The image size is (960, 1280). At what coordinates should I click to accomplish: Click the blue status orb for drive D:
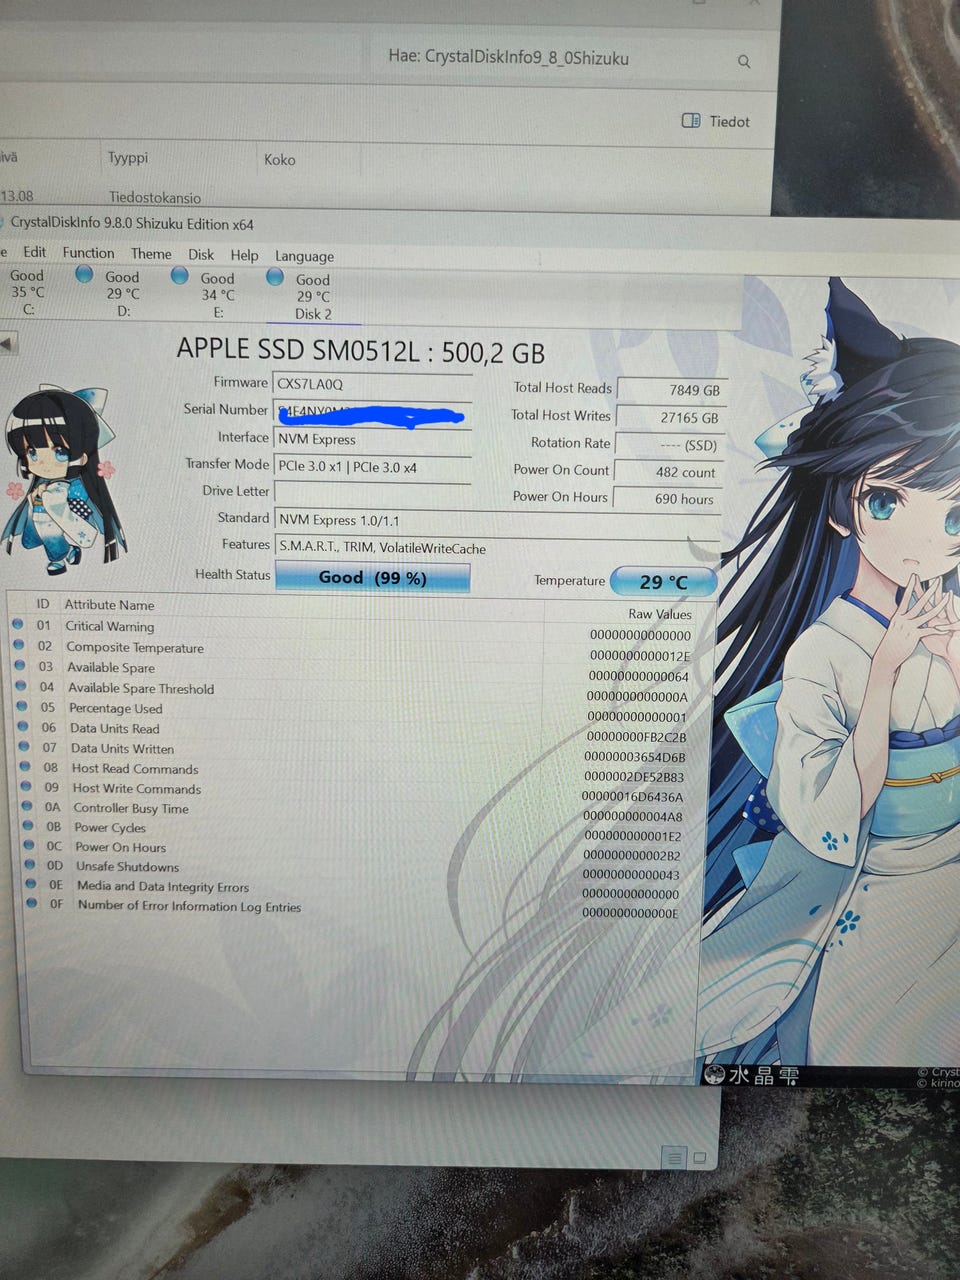[x=84, y=274]
